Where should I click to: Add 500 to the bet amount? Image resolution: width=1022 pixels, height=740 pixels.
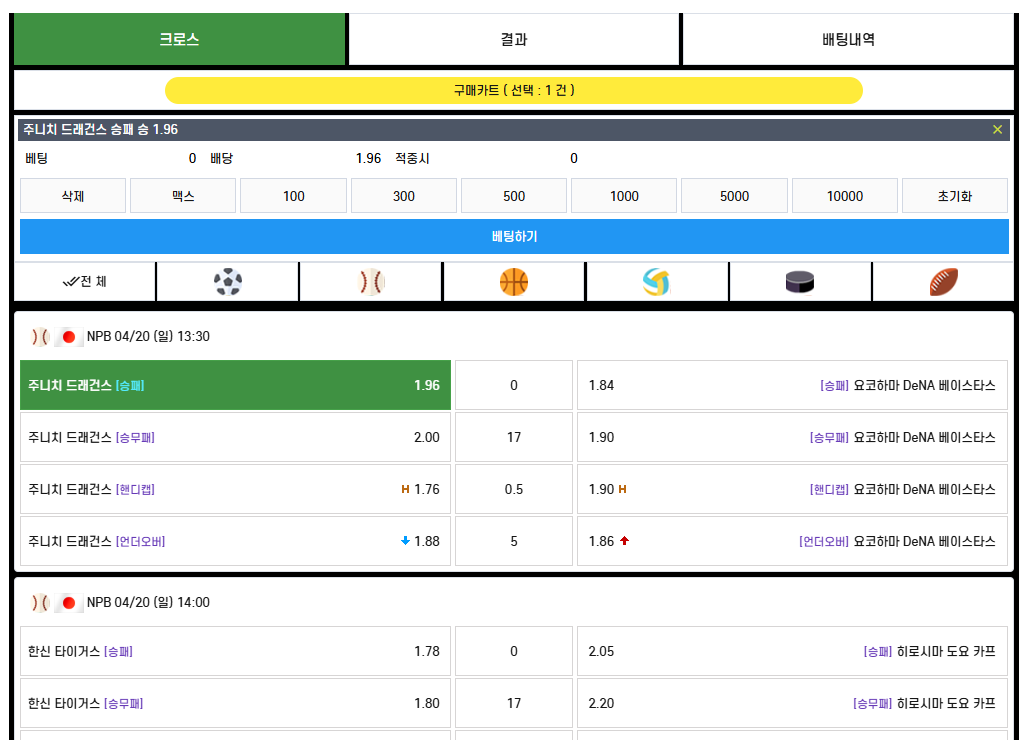point(514,196)
